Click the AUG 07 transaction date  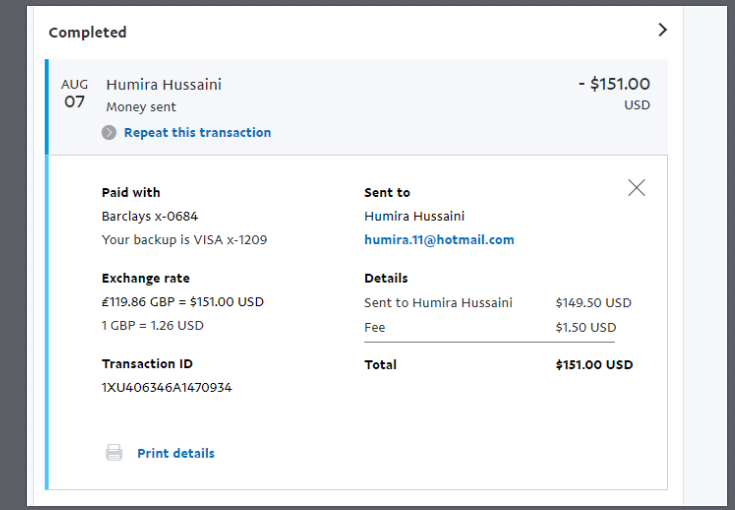click(75, 94)
